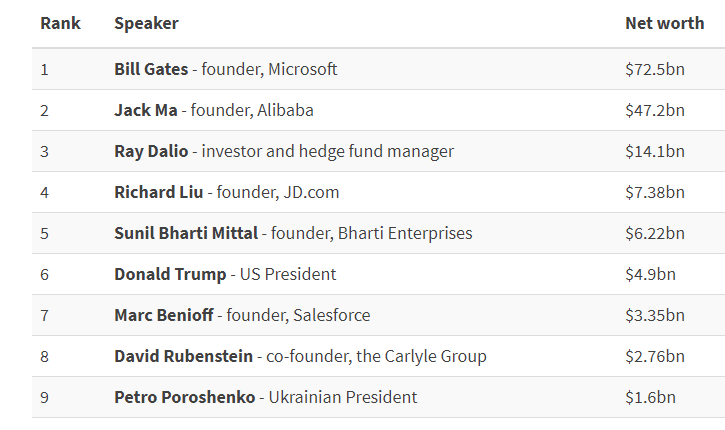Select Petro Poroshenko speaker entry

point(266,397)
